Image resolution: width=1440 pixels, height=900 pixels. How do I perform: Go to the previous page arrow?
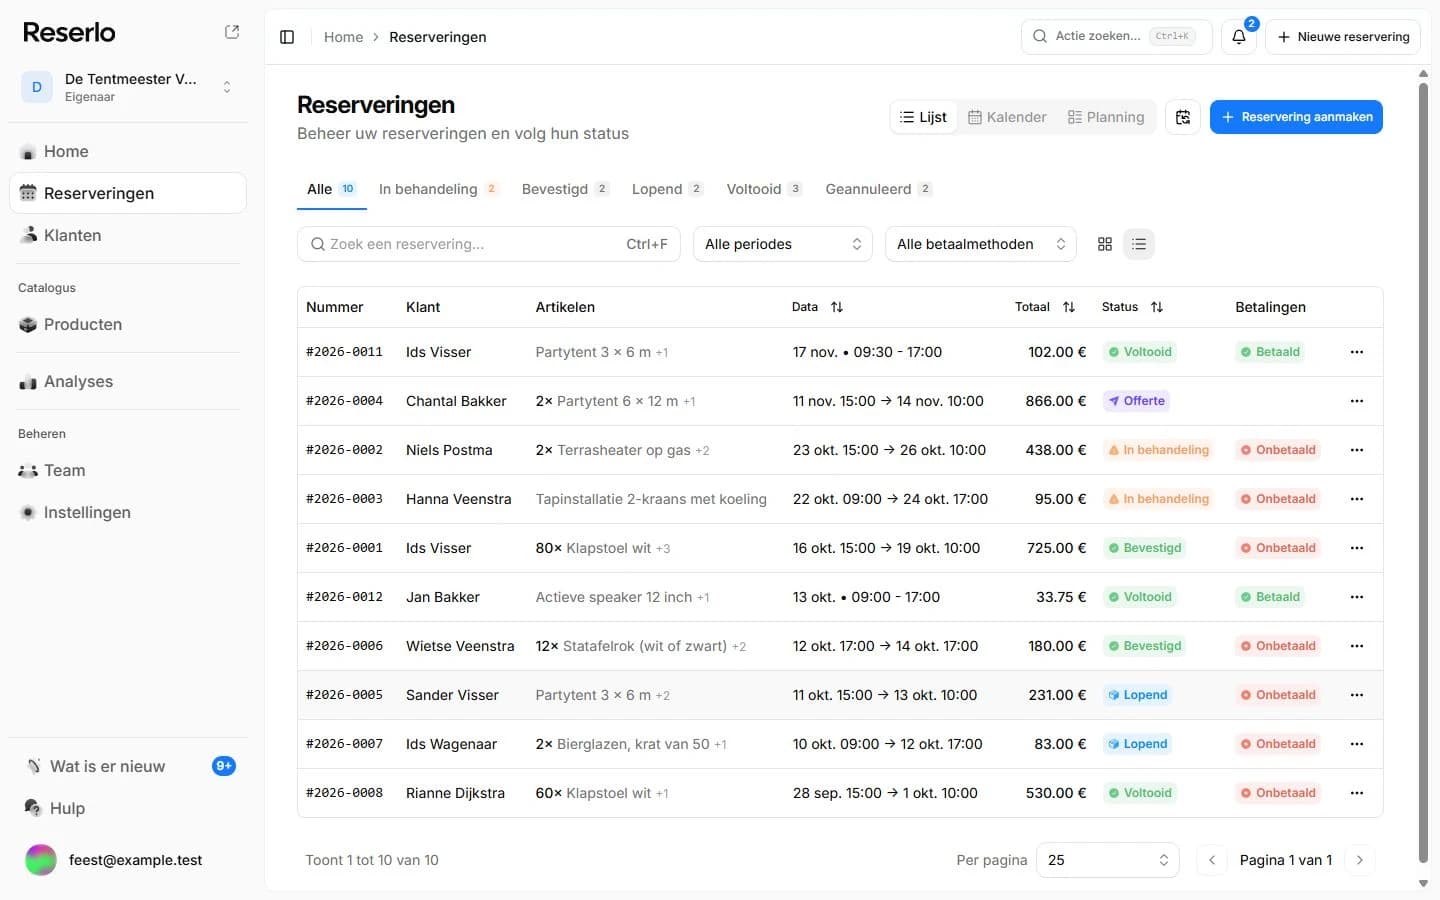pyautogui.click(x=1212, y=860)
